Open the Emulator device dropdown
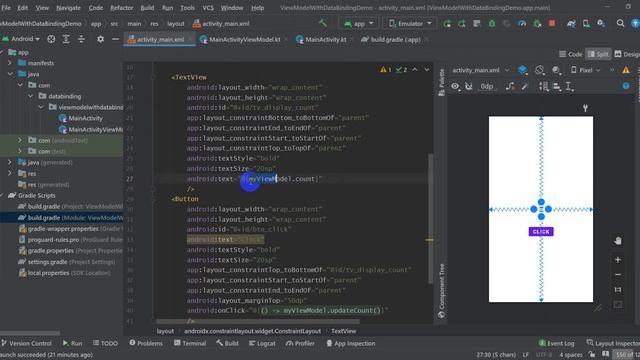Image resolution: width=640 pixels, height=360 pixels. point(410,24)
